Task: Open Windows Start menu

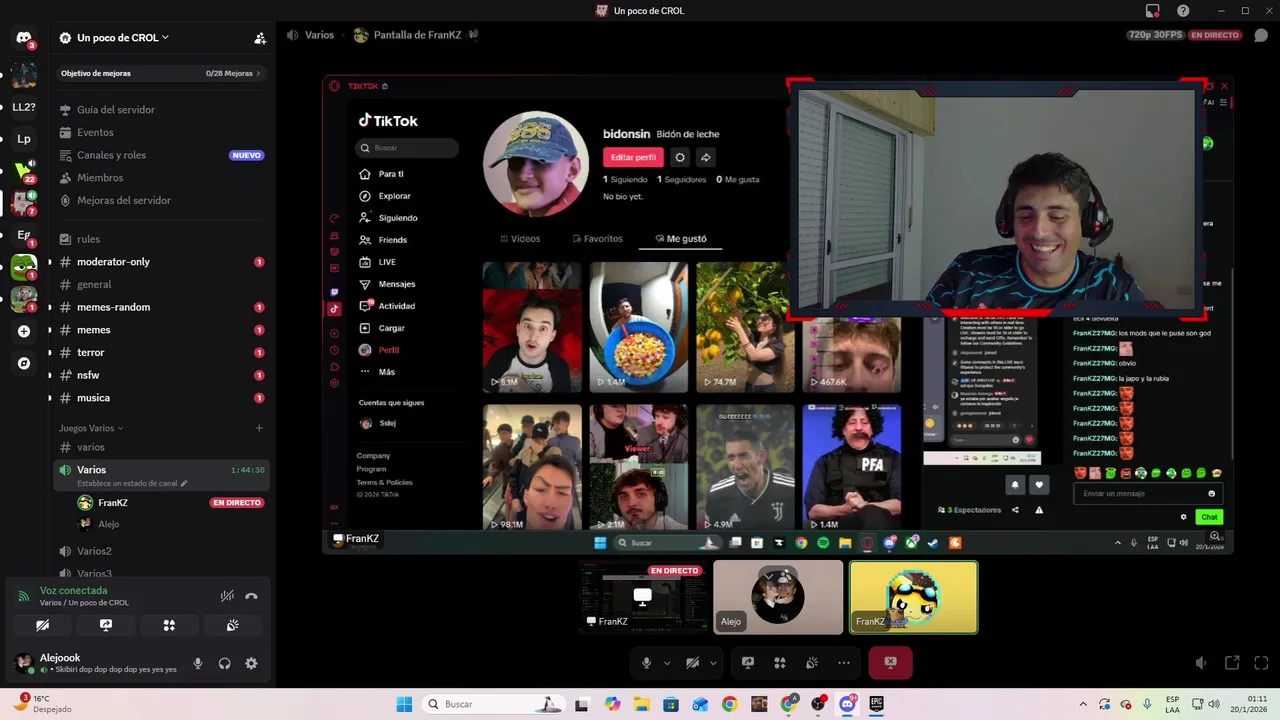Action: (x=404, y=704)
